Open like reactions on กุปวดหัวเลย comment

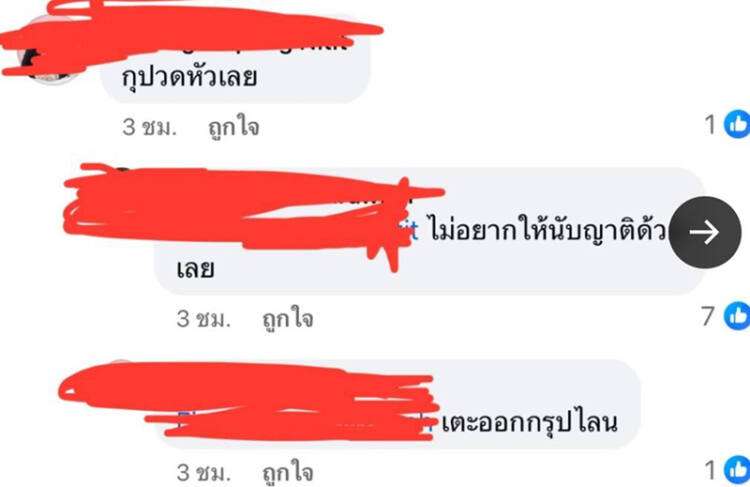[738, 124]
